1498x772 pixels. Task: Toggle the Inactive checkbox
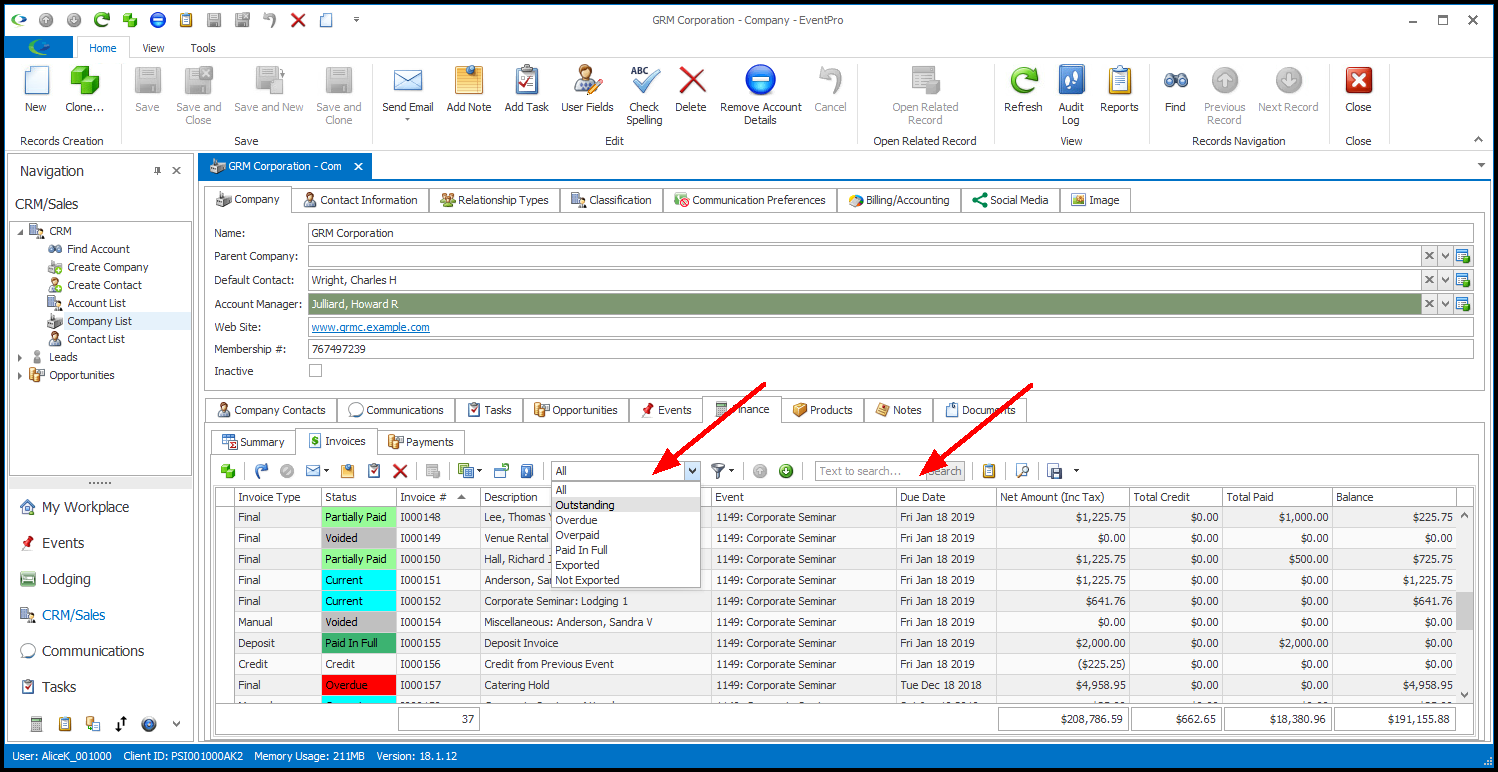coord(316,370)
